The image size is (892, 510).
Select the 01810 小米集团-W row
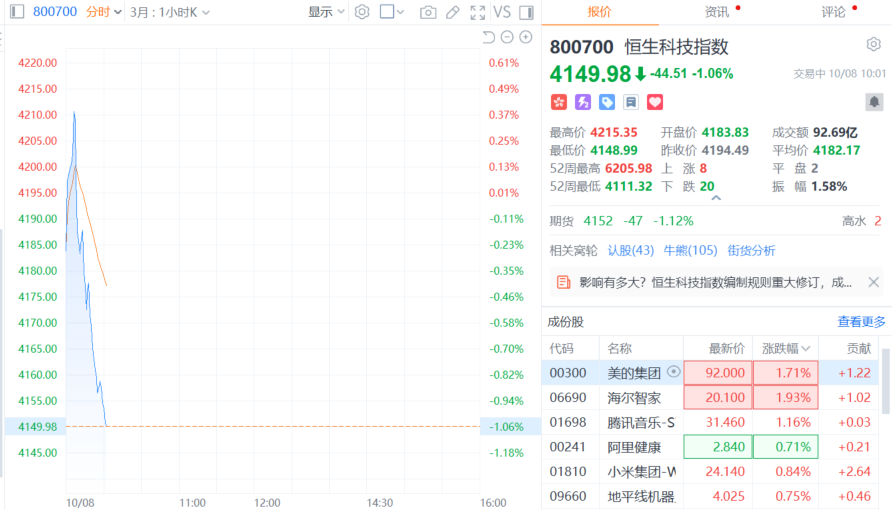(711, 471)
